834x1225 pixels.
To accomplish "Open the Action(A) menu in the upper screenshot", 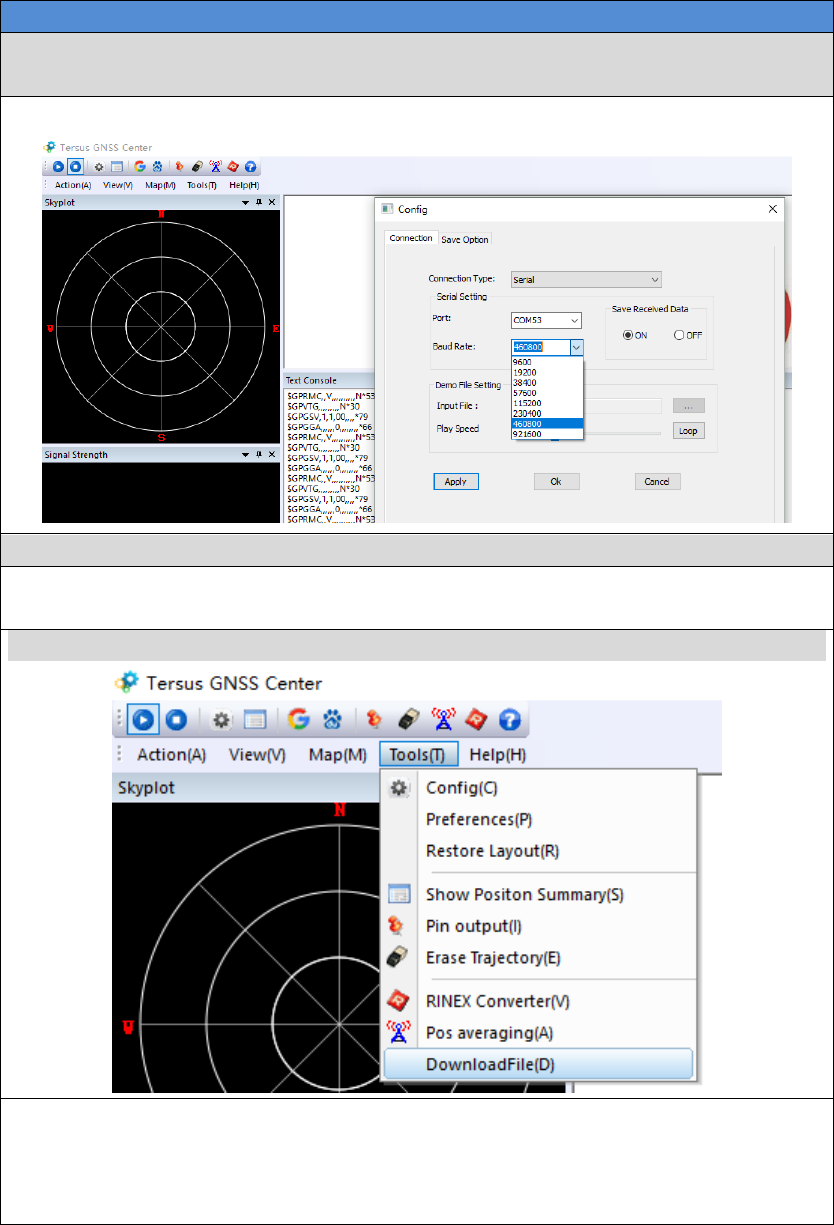I will pos(73,185).
